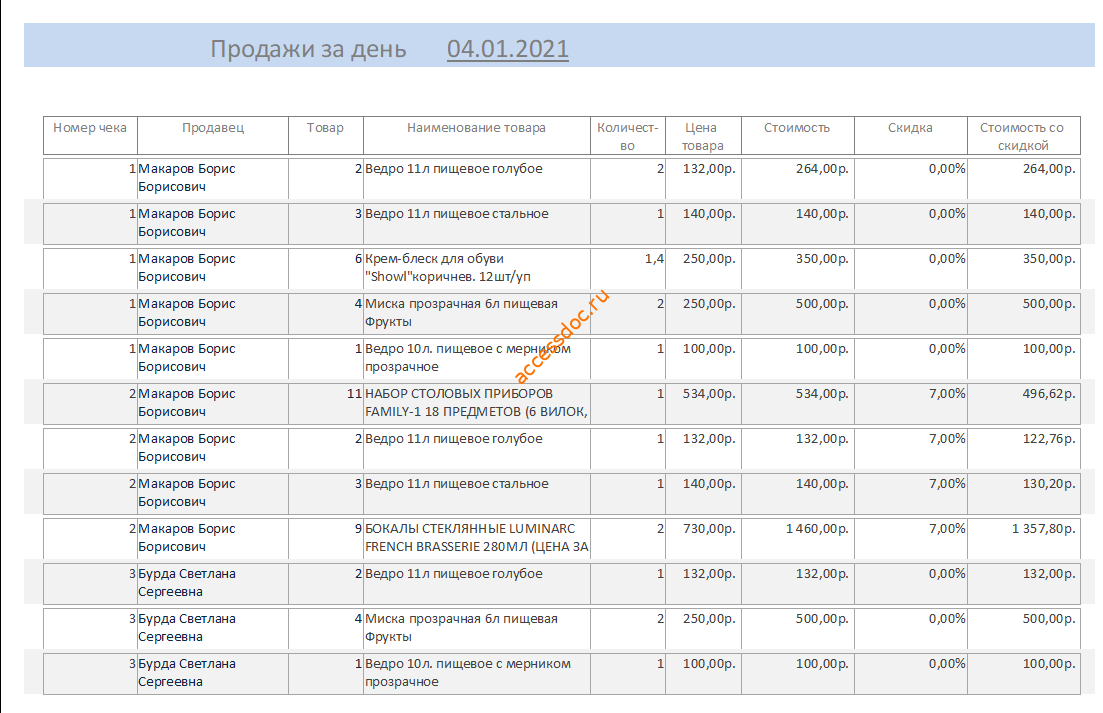1103x713 pixels.
Task: Click "Миска прозрачная 6л пищевая" in receipt 1
Action: tap(461, 304)
